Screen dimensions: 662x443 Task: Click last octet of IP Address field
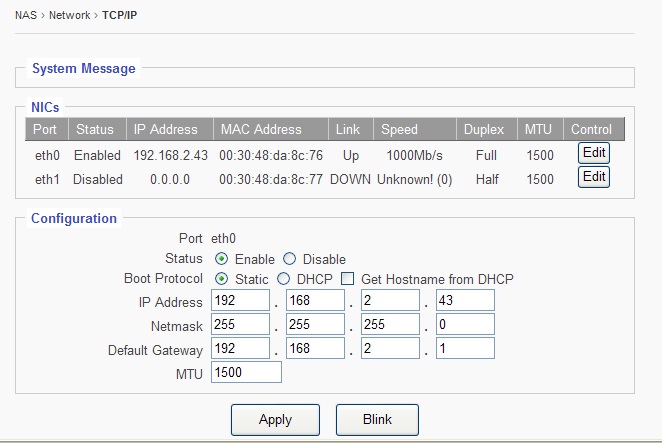(x=465, y=302)
